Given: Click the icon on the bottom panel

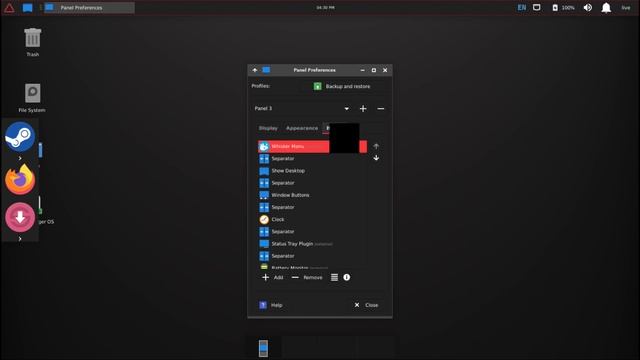Looking at the screenshot, I should pos(263,348).
